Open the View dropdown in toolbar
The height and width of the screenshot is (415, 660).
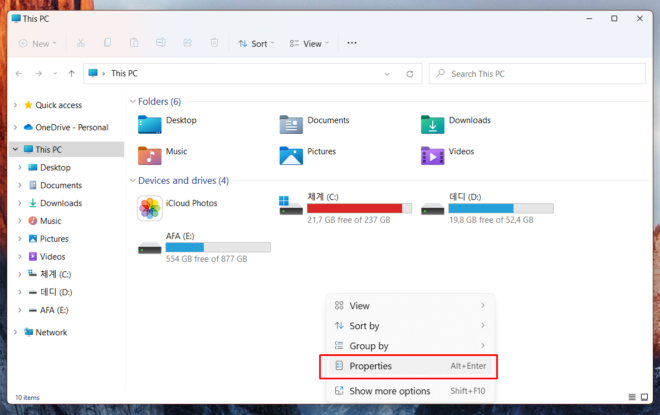[309, 43]
